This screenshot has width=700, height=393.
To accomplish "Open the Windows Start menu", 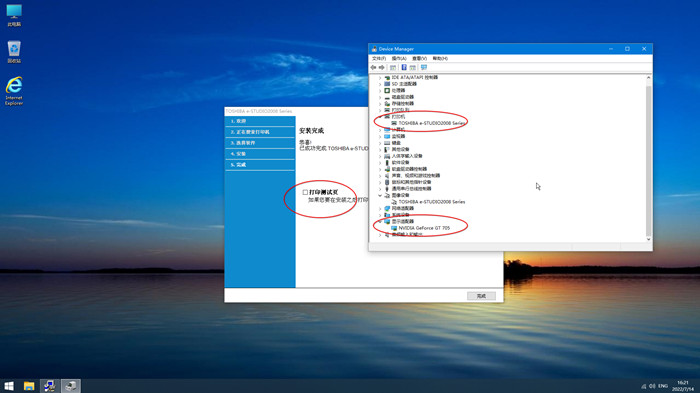I will 8,386.
